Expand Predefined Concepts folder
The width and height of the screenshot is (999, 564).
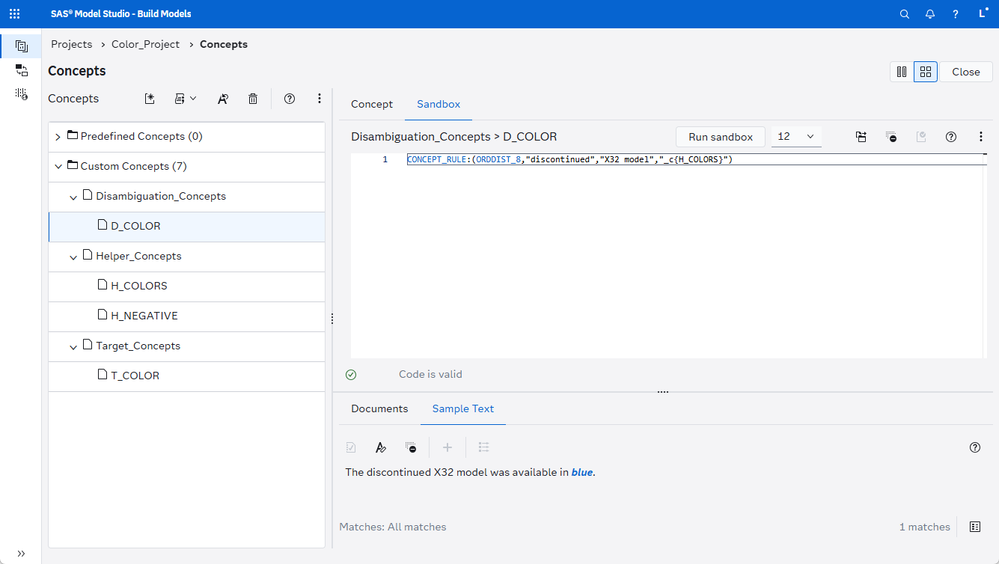coord(58,137)
